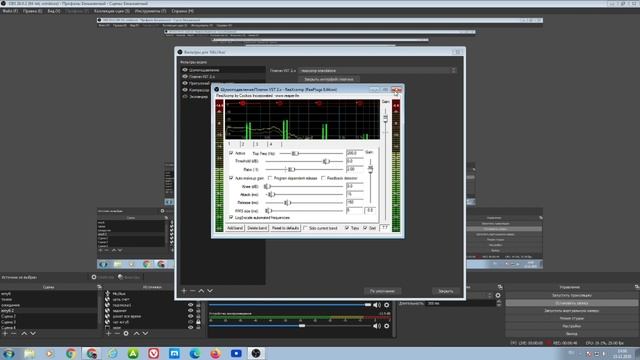The height and width of the screenshot is (360, 640).
Task: Click Defaults button in Filters window
Action: pos(382,291)
